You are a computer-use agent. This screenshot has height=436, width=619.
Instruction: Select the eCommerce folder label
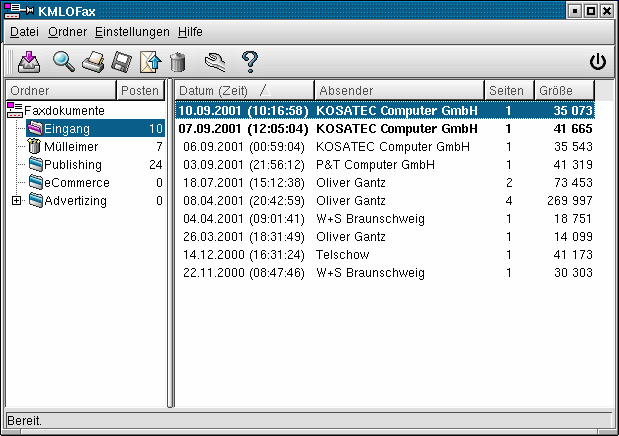pyautogui.click(x=77, y=182)
